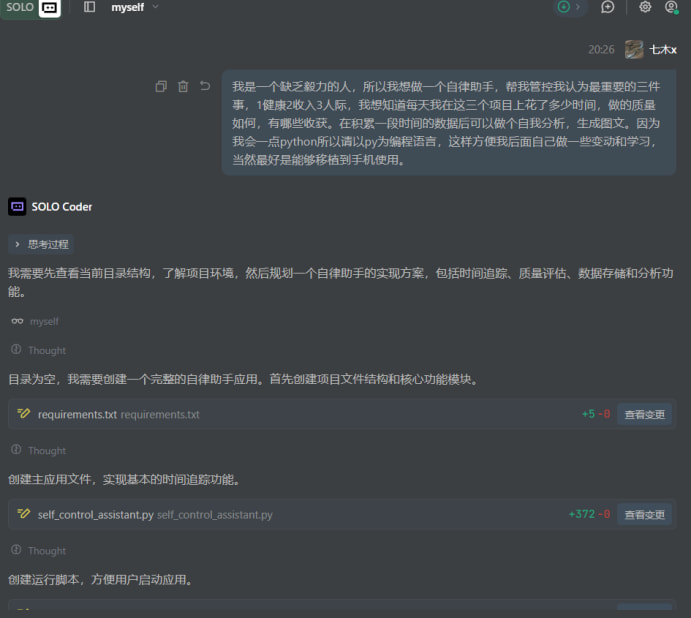Image resolution: width=691 pixels, height=618 pixels.
Task: Click the user avatar 七木x
Action: tap(634, 49)
